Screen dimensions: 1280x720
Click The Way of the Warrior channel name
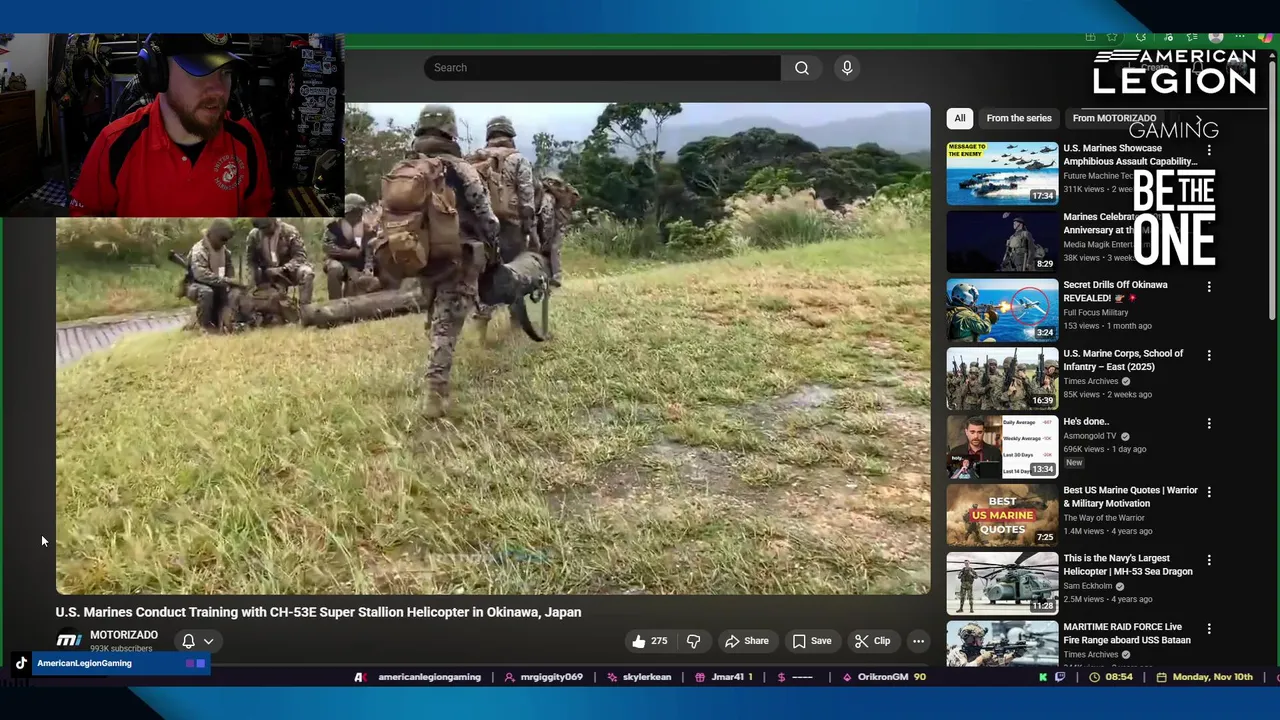[1103, 518]
